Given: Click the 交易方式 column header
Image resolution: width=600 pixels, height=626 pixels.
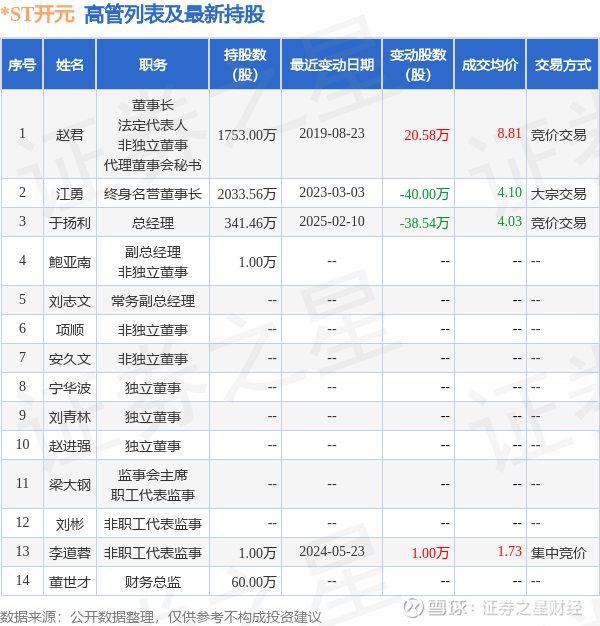Looking at the screenshot, I should point(563,64).
